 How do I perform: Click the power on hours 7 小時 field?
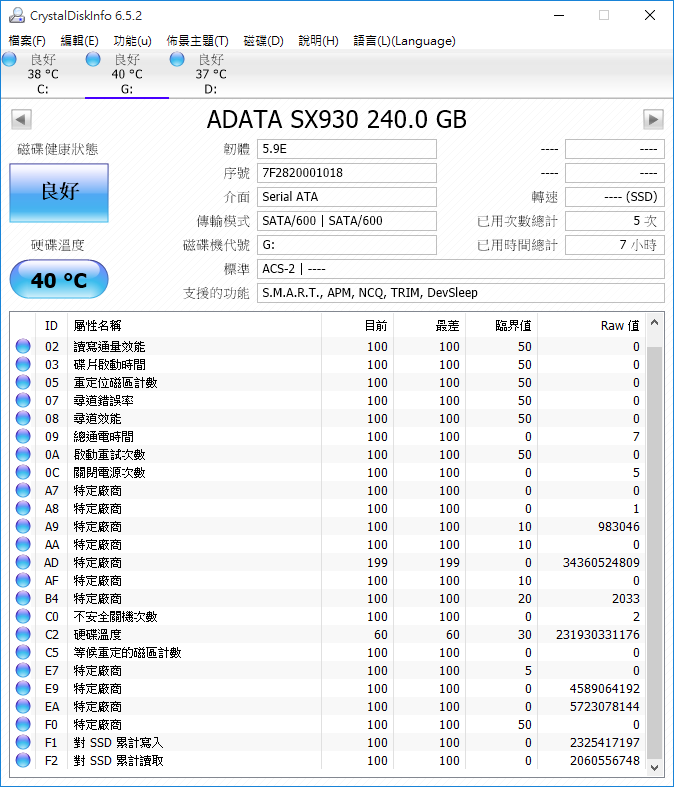tap(615, 245)
